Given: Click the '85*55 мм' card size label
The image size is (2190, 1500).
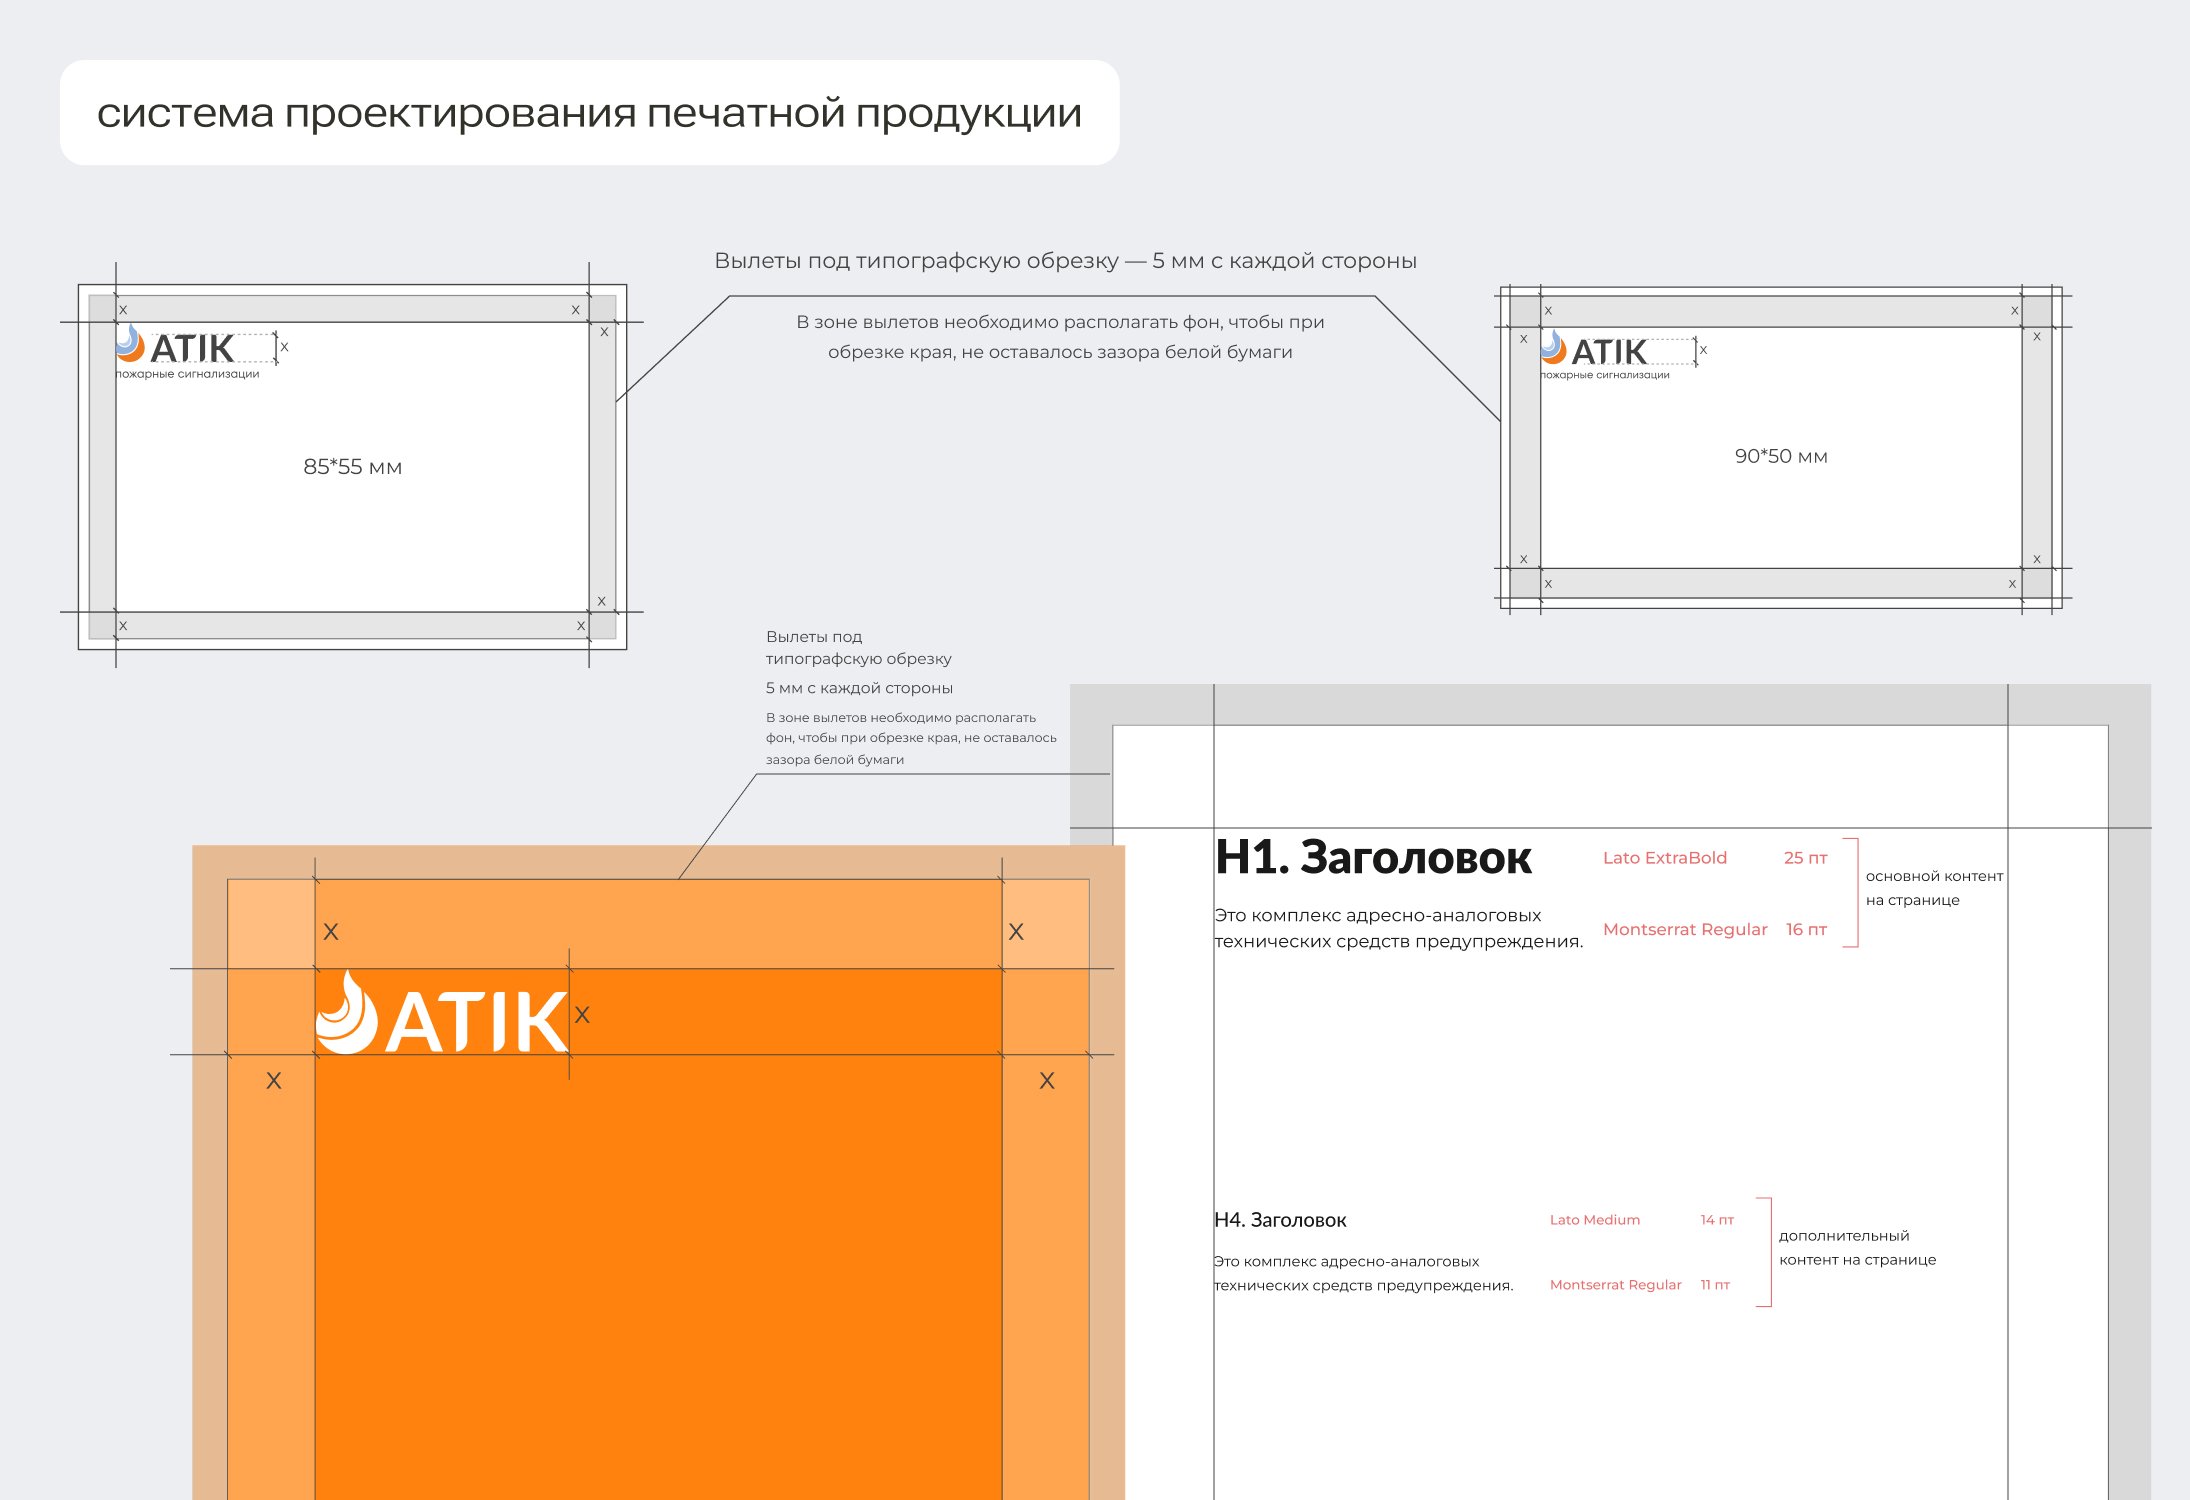Looking at the screenshot, I should tap(352, 467).
